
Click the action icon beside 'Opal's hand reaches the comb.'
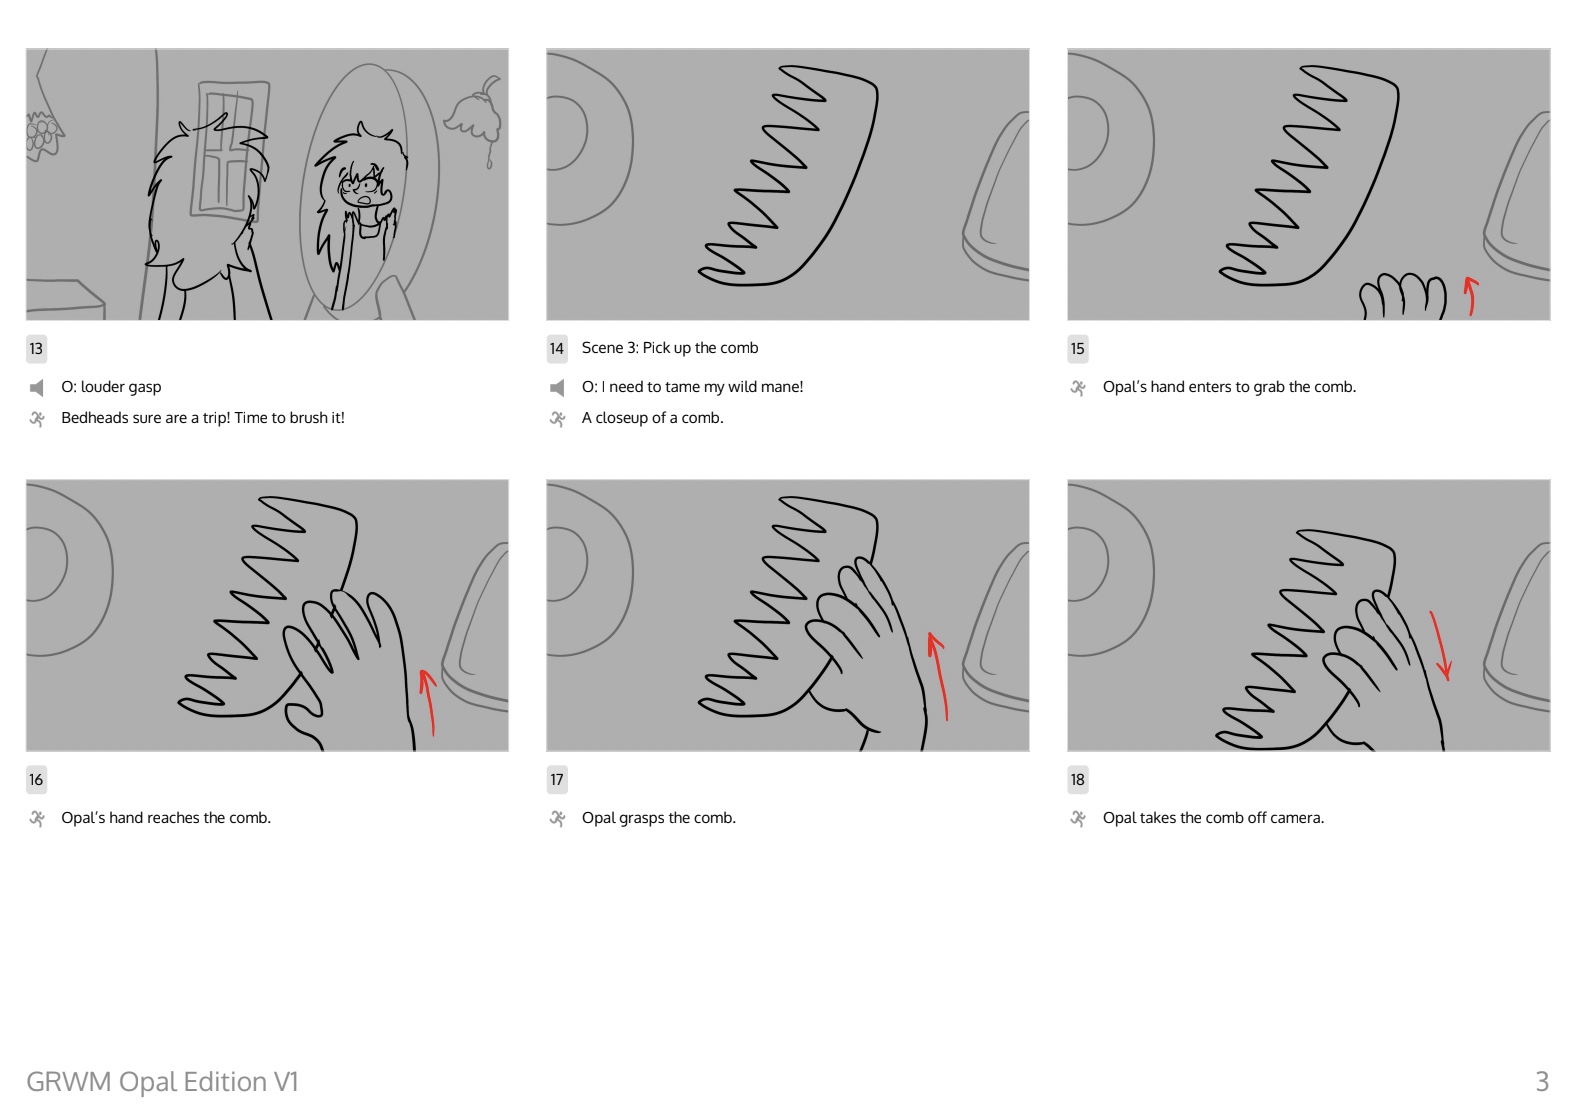pyautogui.click(x=37, y=818)
